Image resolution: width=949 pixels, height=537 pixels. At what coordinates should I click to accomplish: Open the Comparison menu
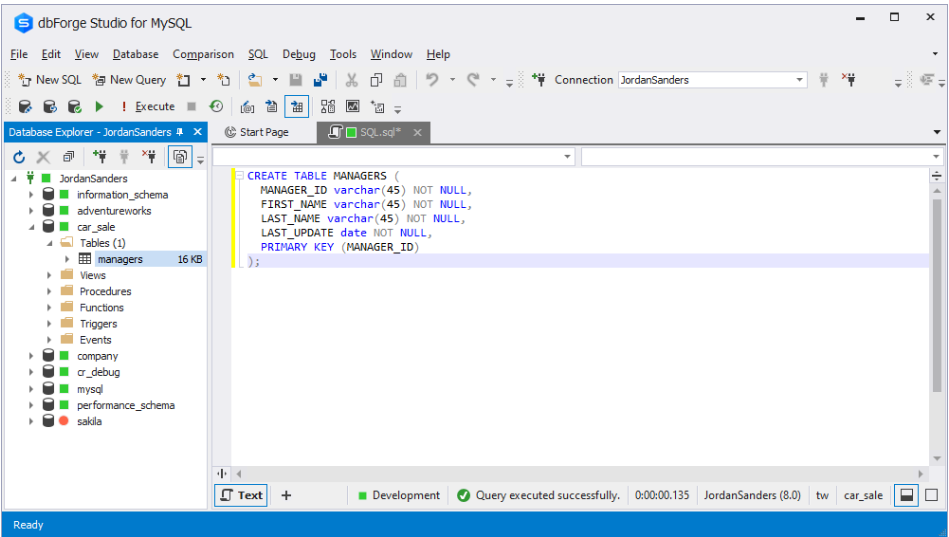pyautogui.click(x=203, y=54)
